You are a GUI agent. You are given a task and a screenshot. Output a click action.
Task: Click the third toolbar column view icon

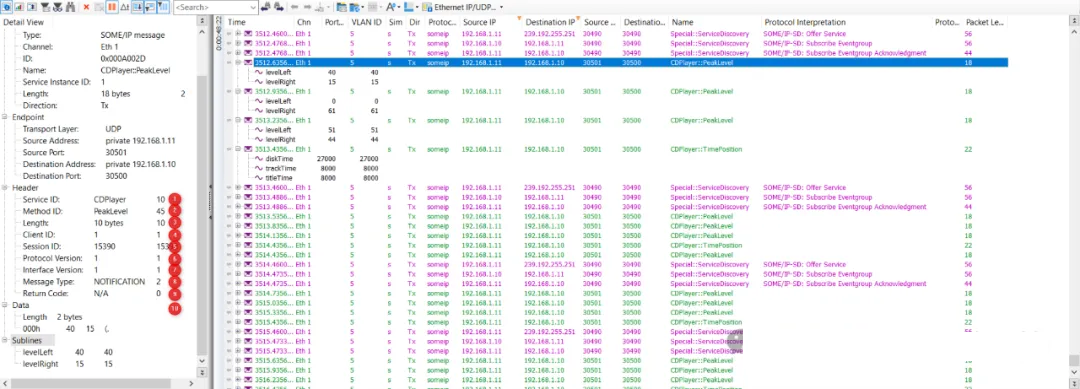click(x=31, y=7)
